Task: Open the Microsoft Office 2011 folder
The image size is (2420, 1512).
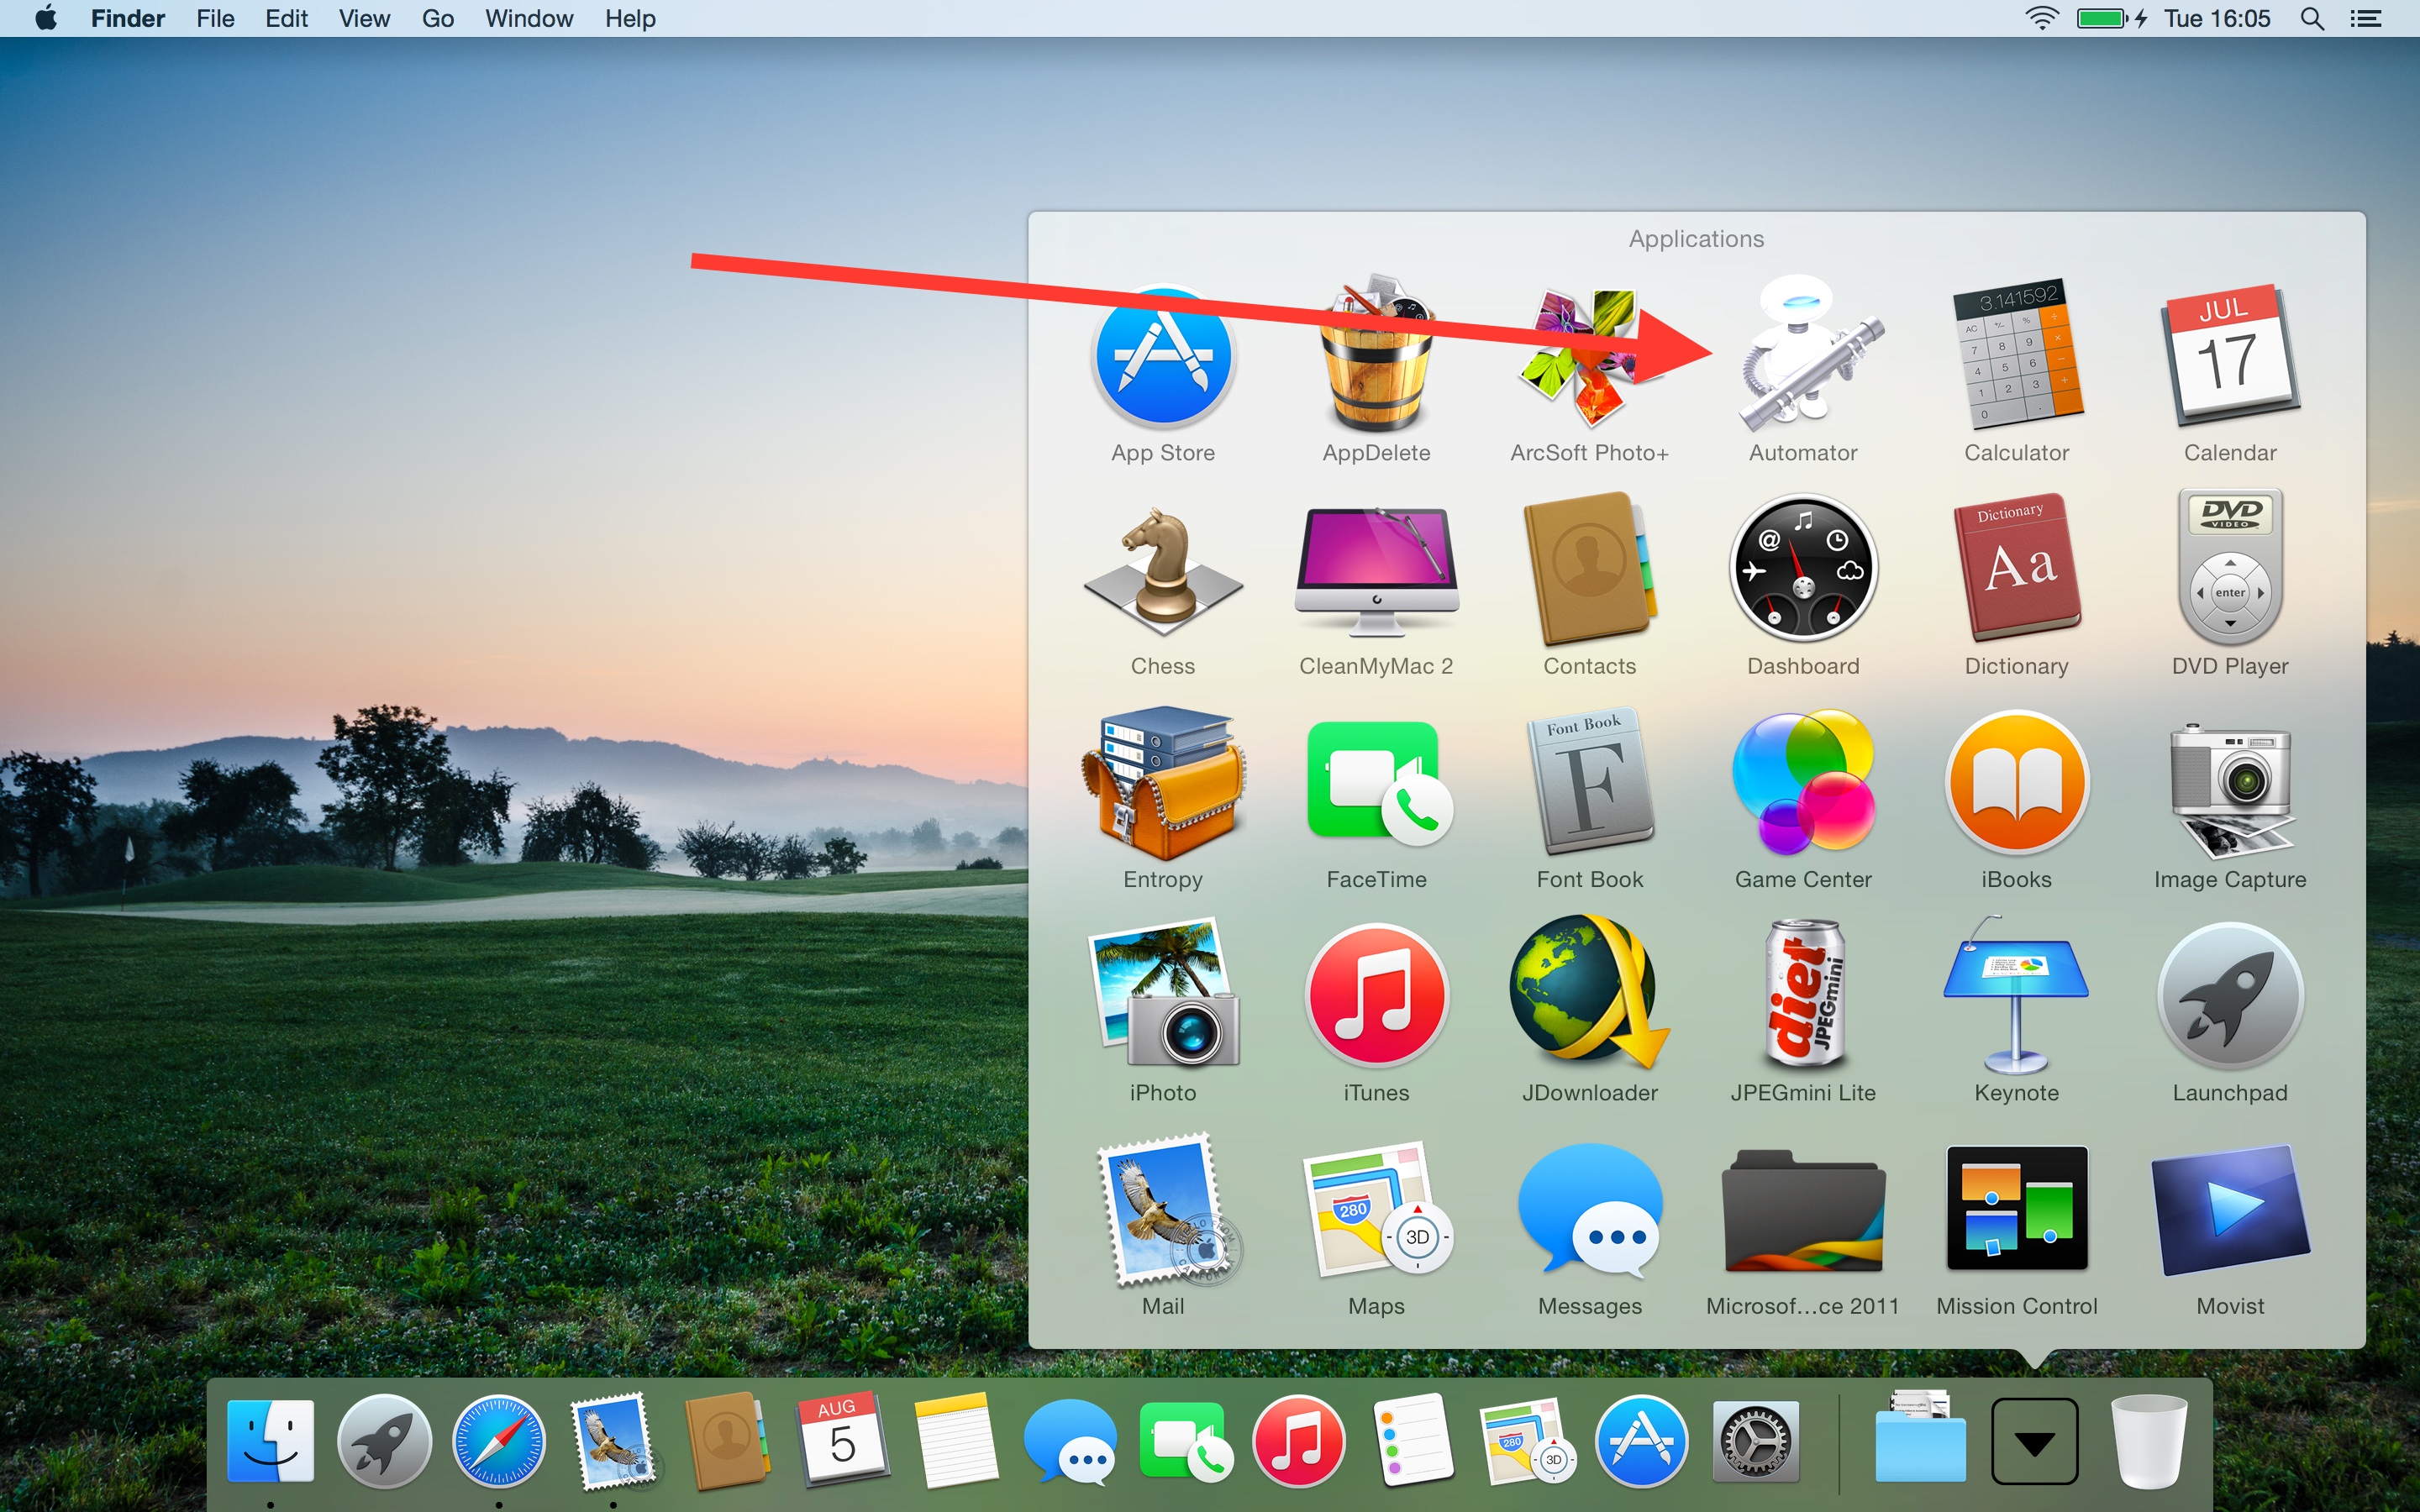Action: (x=1803, y=1211)
